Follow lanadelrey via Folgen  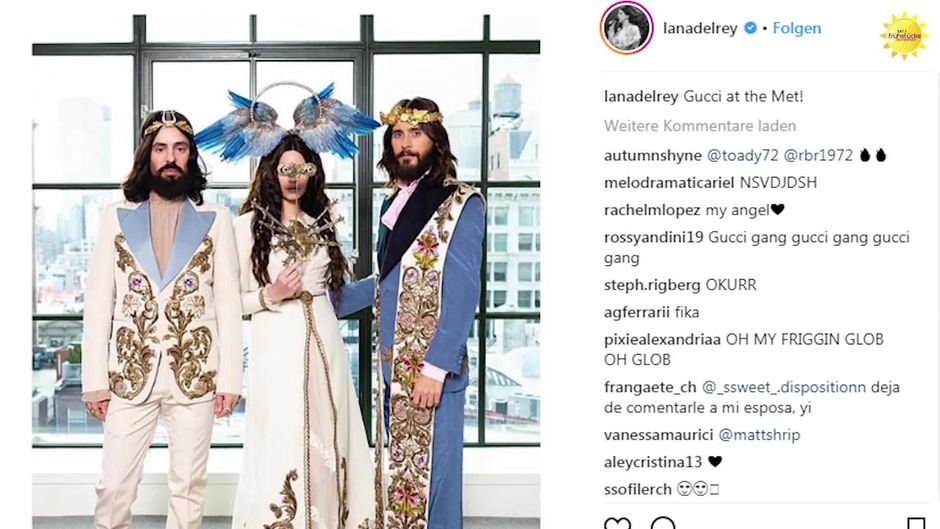[x=797, y=28]
